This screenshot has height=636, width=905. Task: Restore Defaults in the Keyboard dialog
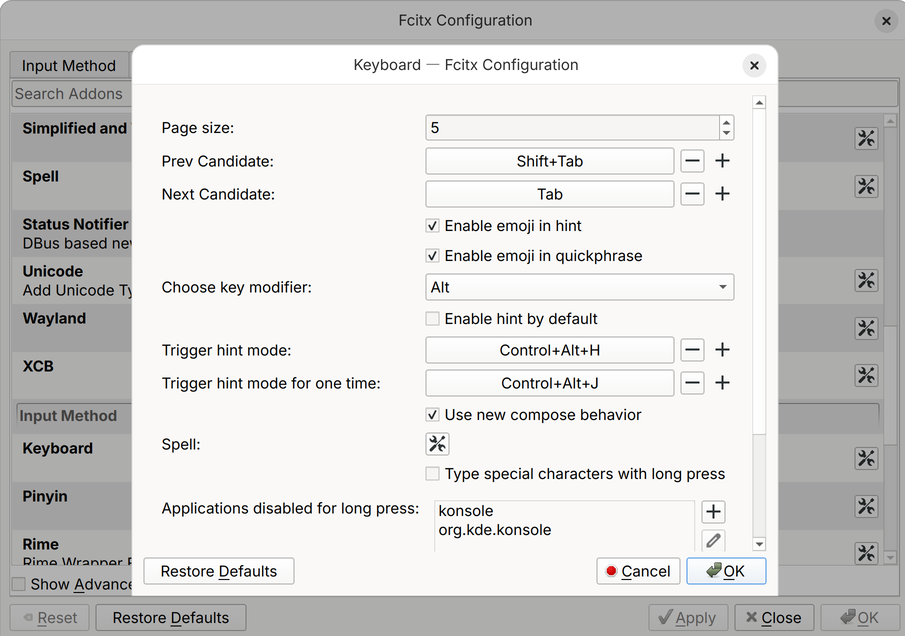click(x=219, y=571)
